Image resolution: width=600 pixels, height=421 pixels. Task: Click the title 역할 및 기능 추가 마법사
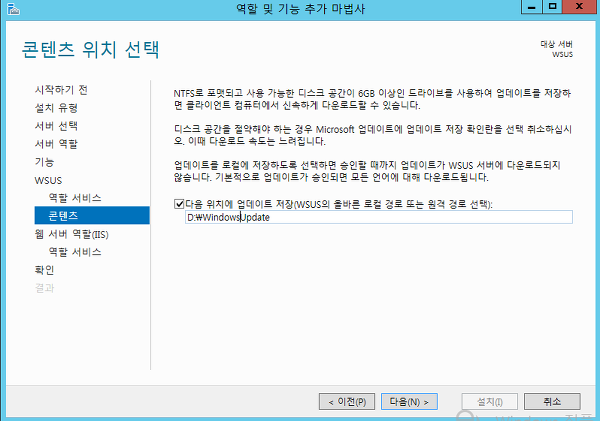tap(300, 8)
